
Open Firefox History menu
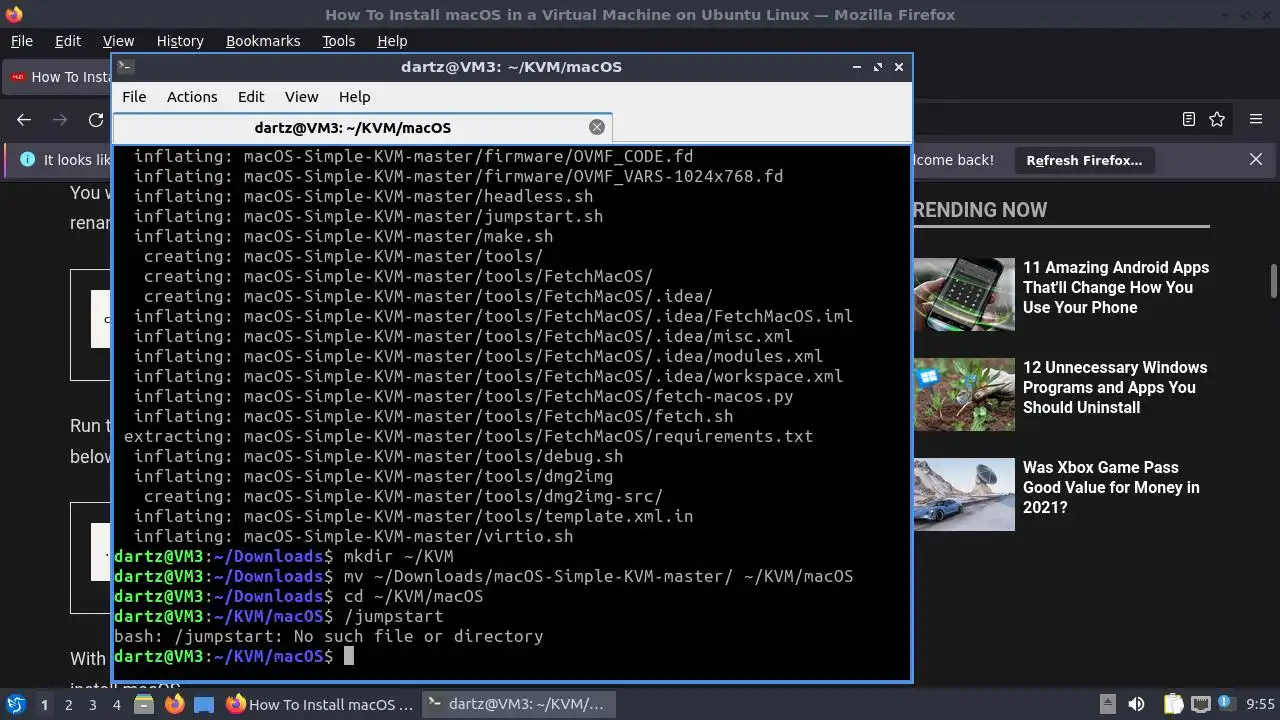coord(180,41)
